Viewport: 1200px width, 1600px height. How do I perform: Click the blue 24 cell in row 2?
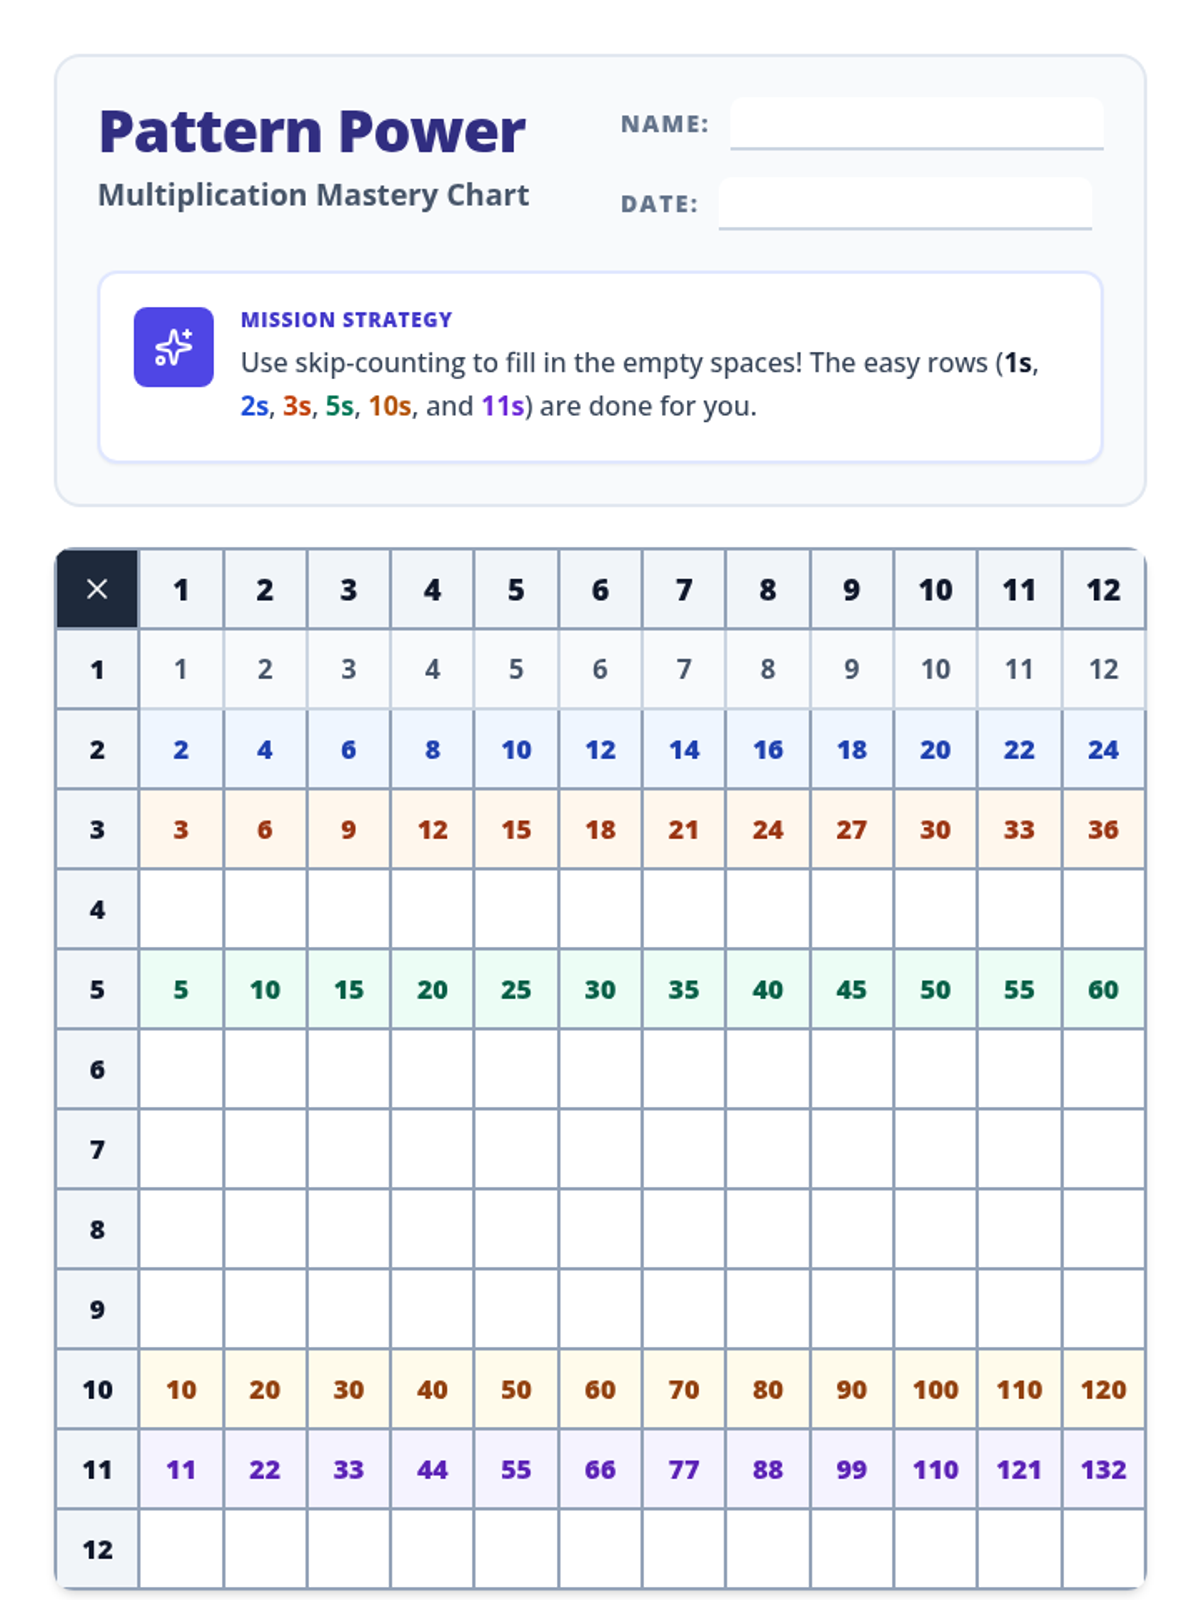point(1103,749)
